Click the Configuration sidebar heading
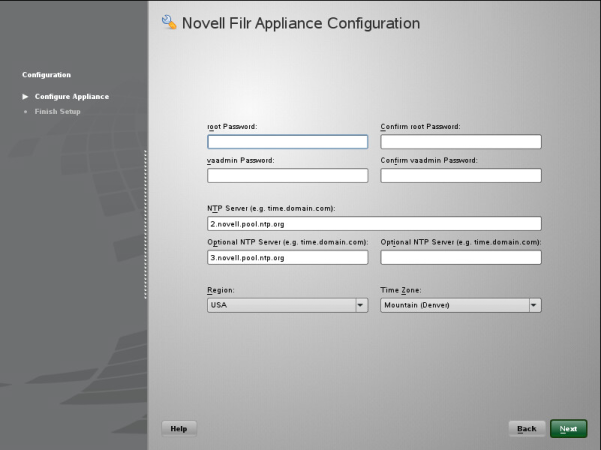The image size is (601, 450). coord(46,75)
